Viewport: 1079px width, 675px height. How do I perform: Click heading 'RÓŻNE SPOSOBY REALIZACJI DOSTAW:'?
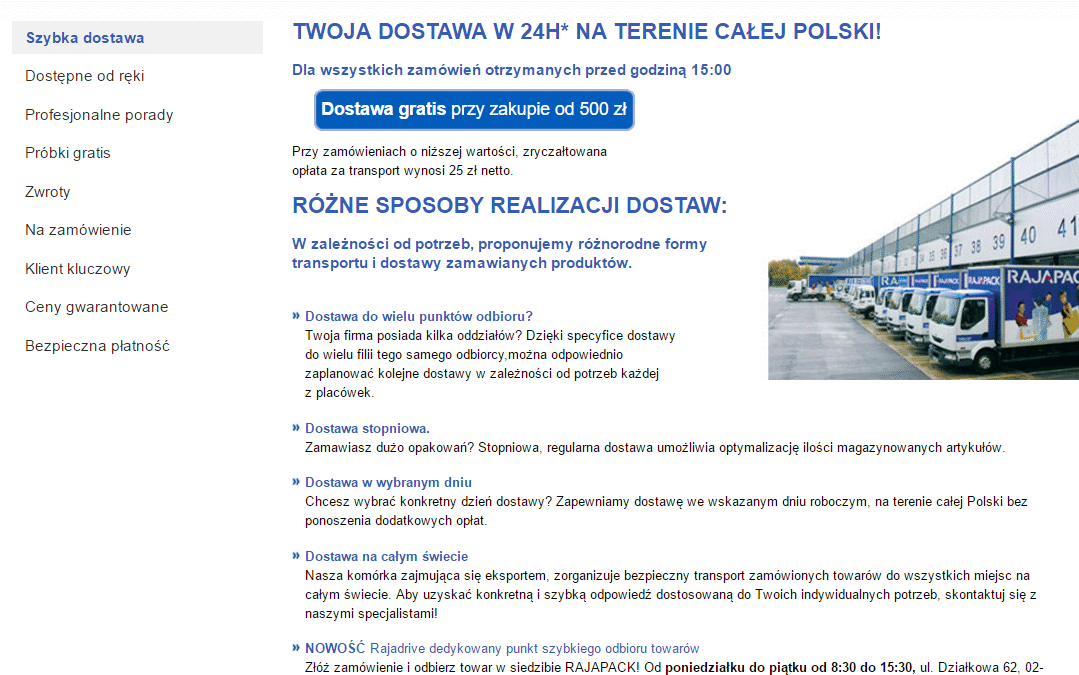509,206
